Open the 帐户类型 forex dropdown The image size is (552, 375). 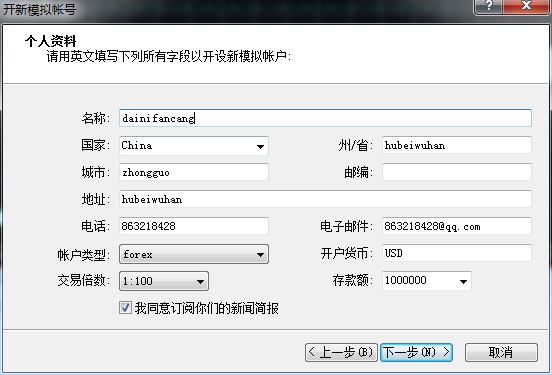pos(194,254)
